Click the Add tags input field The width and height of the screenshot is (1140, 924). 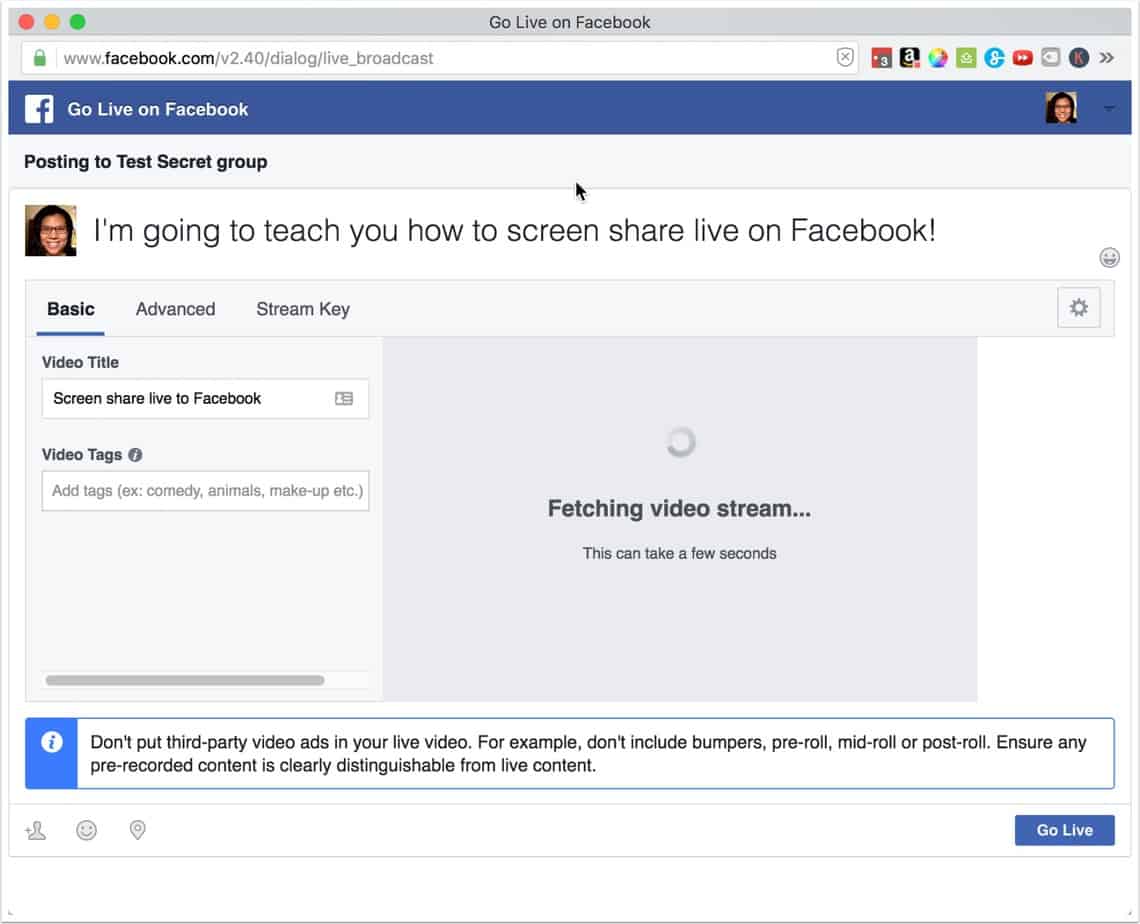click(205, 491)
